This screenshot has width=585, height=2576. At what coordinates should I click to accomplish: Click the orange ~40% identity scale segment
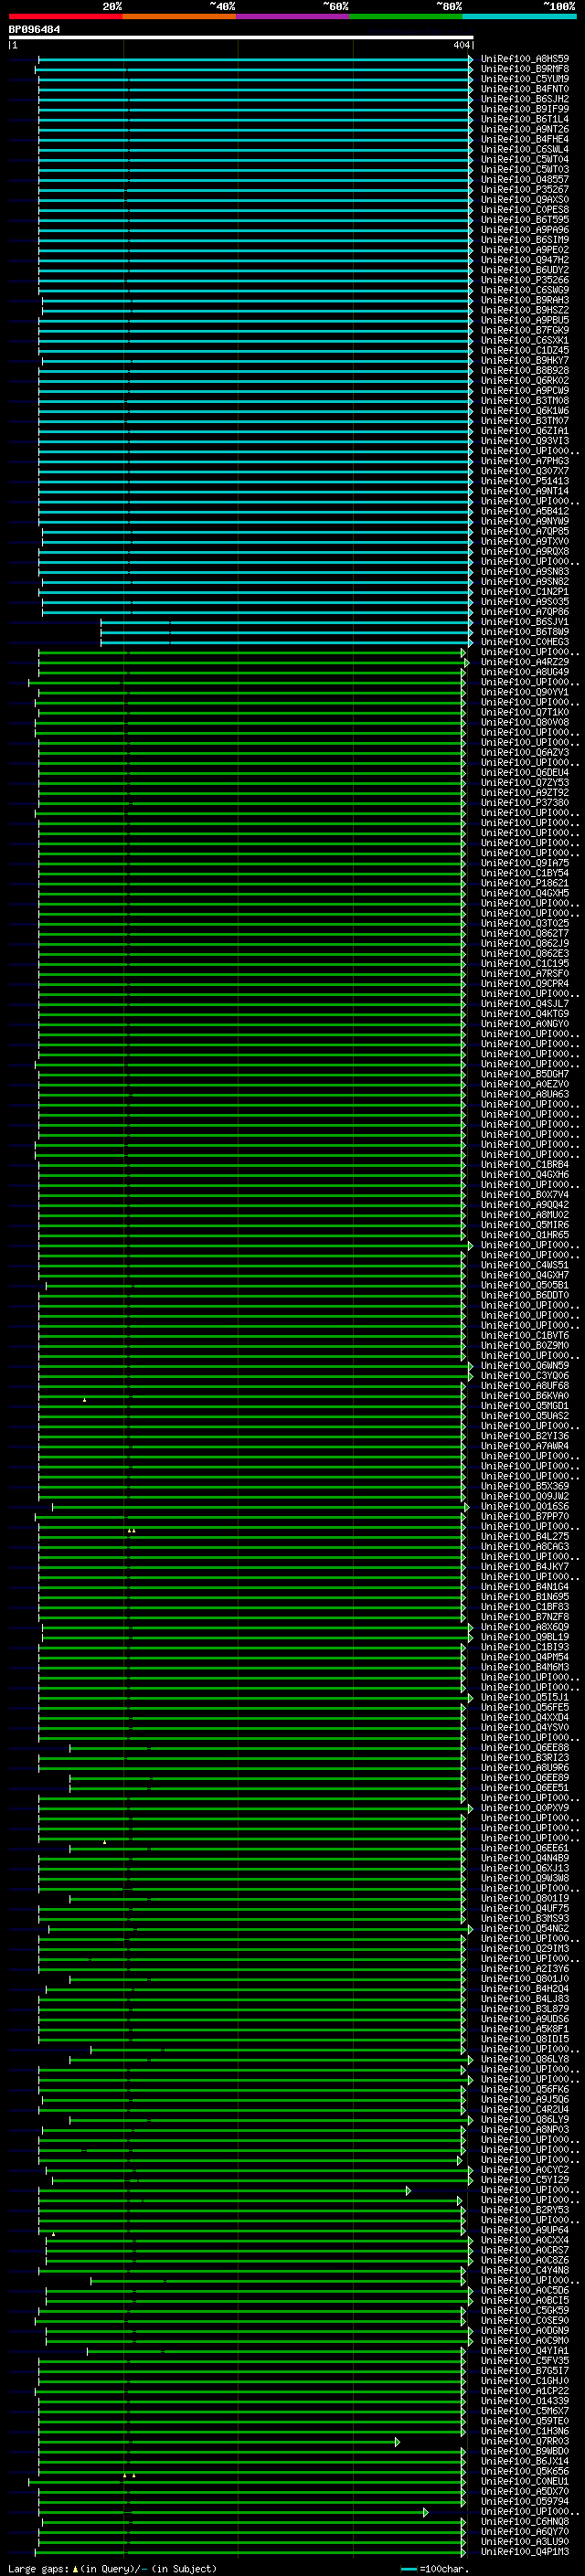pos(179,16)
